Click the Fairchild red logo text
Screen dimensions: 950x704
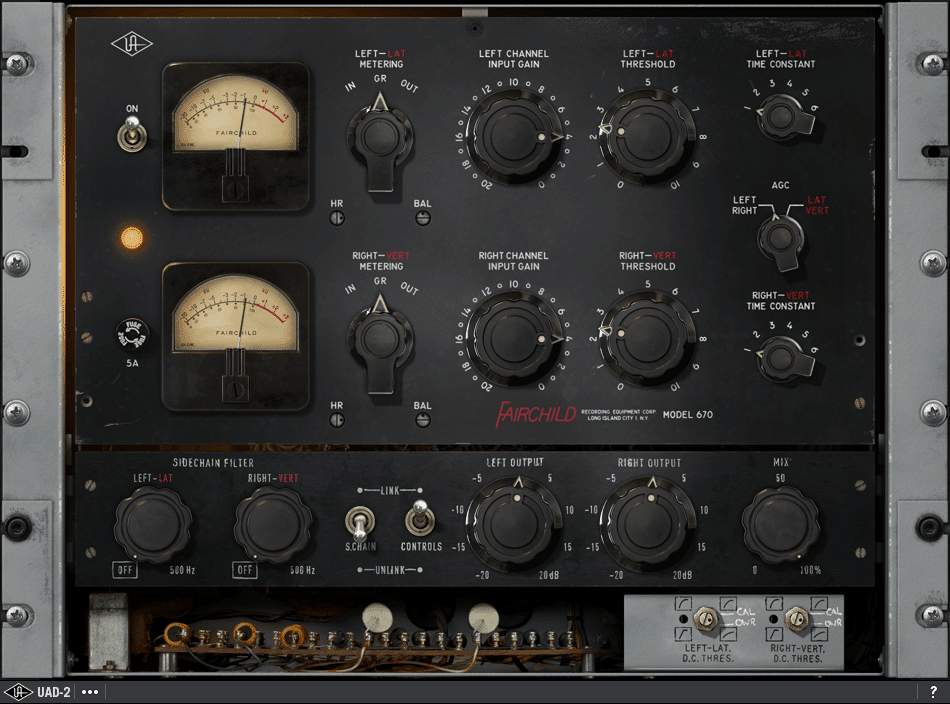tap(536, 414)
